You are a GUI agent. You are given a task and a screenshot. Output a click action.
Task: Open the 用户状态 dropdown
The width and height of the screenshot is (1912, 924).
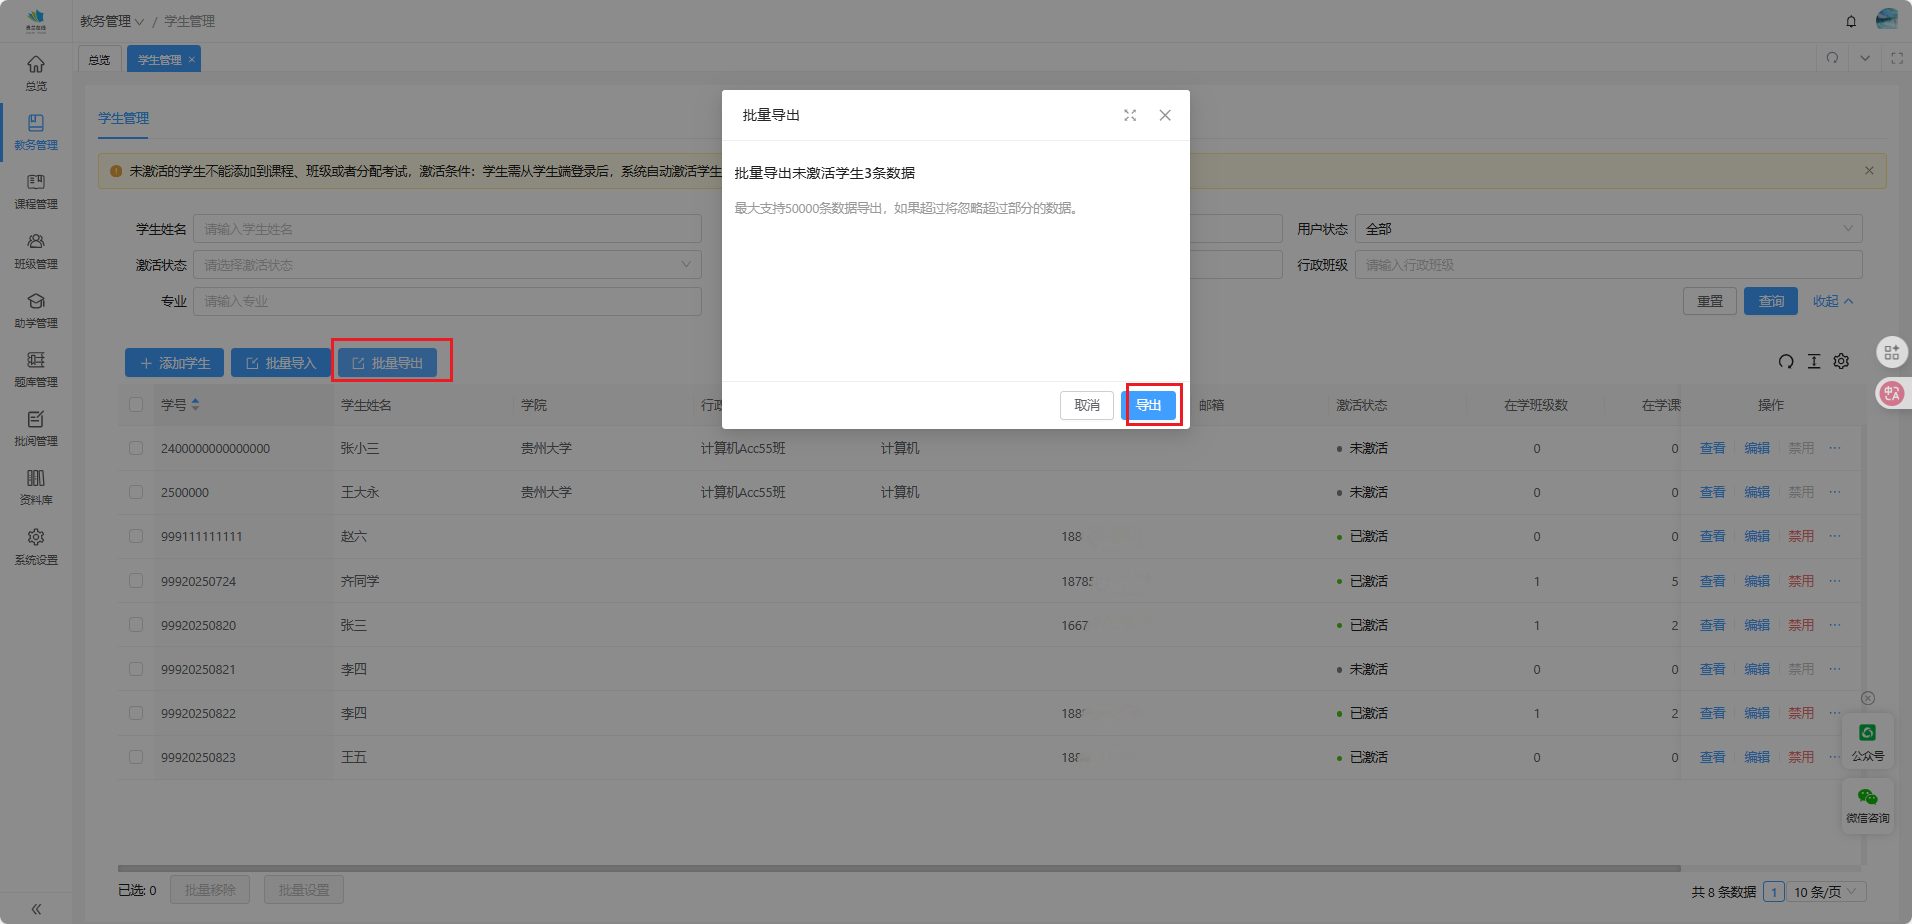tap(1607, 229)
